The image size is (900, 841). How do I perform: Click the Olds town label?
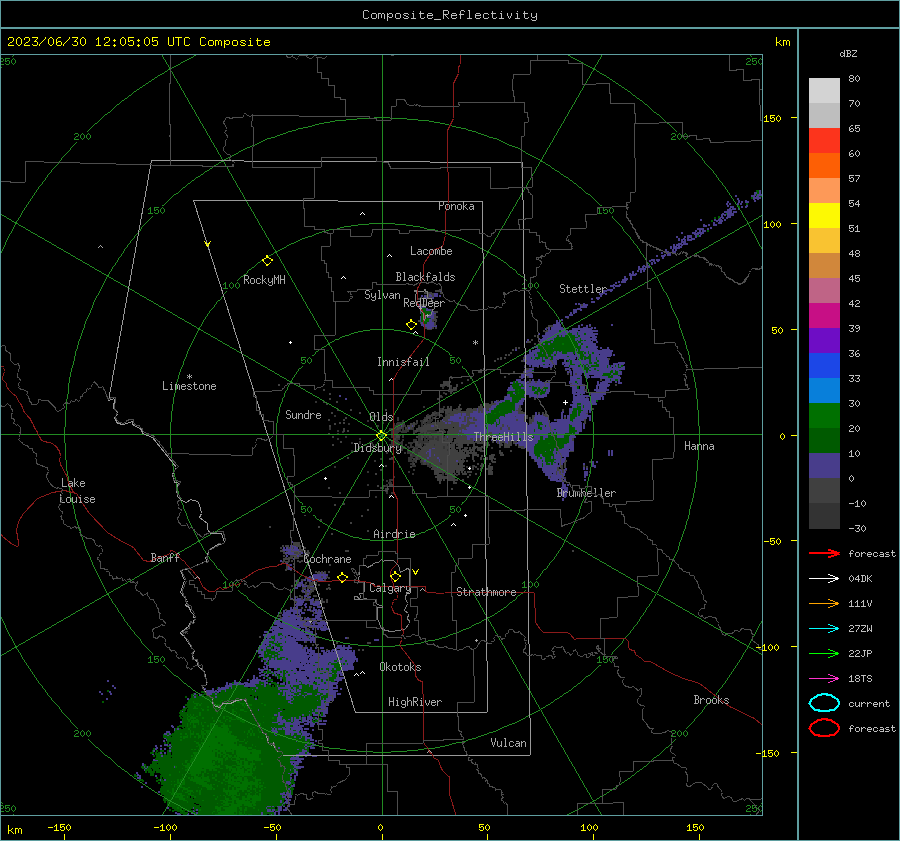(x=381, y=417)
